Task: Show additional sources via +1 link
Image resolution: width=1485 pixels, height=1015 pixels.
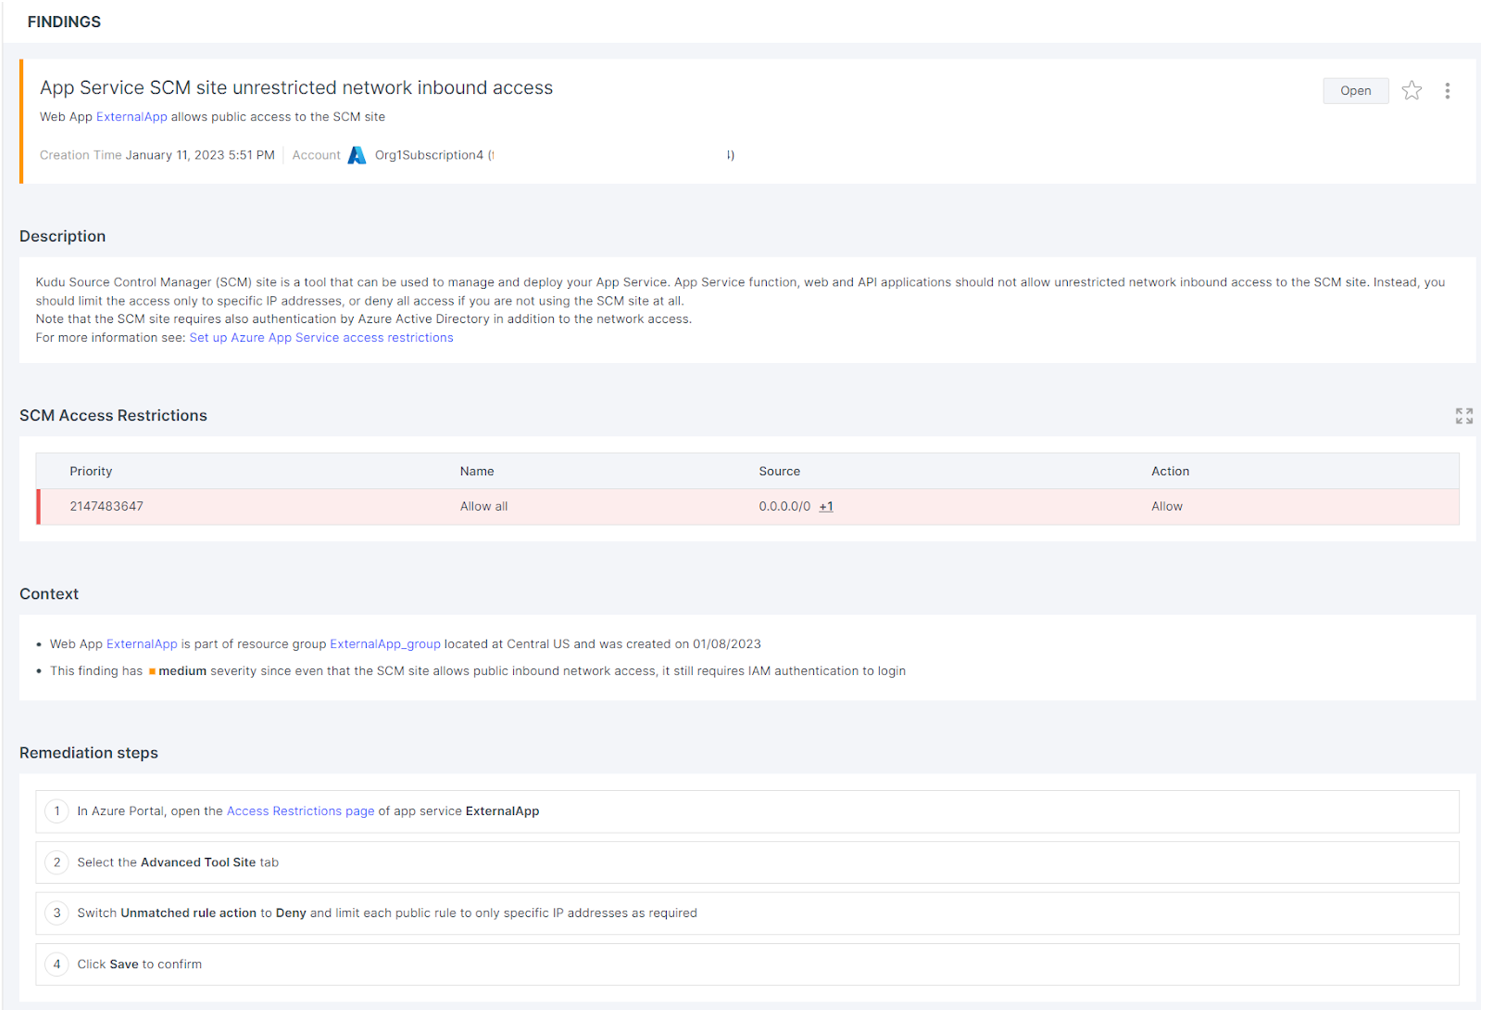Action: [x=826, y=507]
